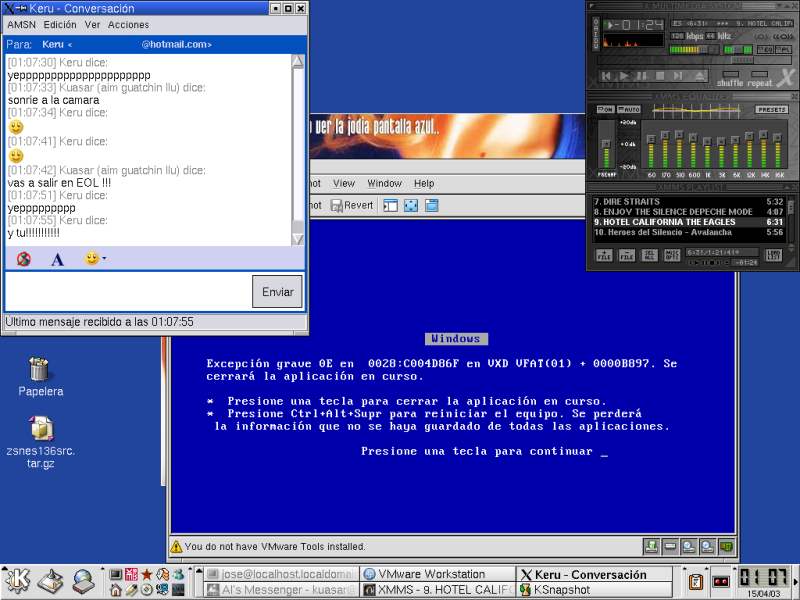The image size is (800, 600).
Task: Open the KDE K menu
Action: (16, 582)
